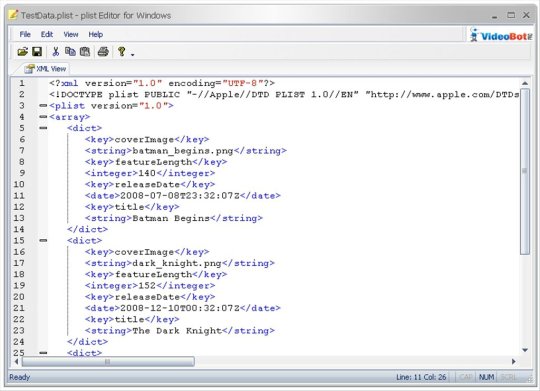Click the Open file toolbar icon
This screenshot has height=391, width=540.
point(23,52)
